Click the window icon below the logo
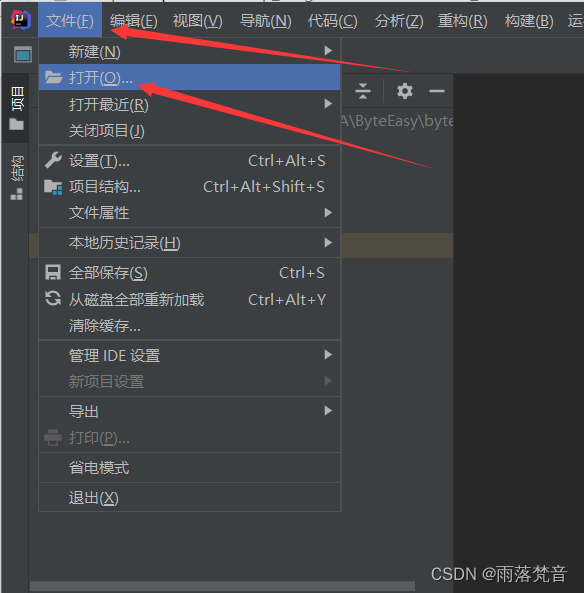 [23, 54]
